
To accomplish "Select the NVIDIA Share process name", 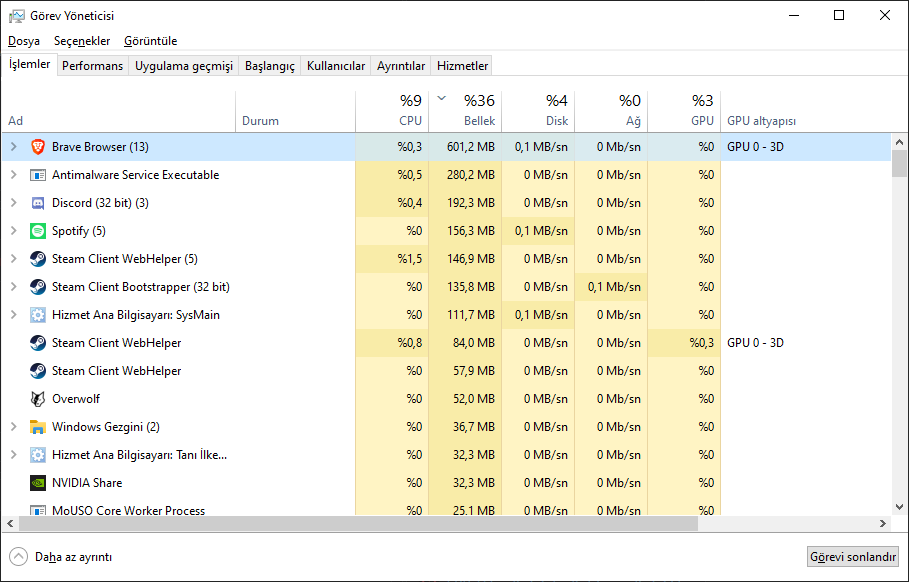I will click(x=87, y=482).
